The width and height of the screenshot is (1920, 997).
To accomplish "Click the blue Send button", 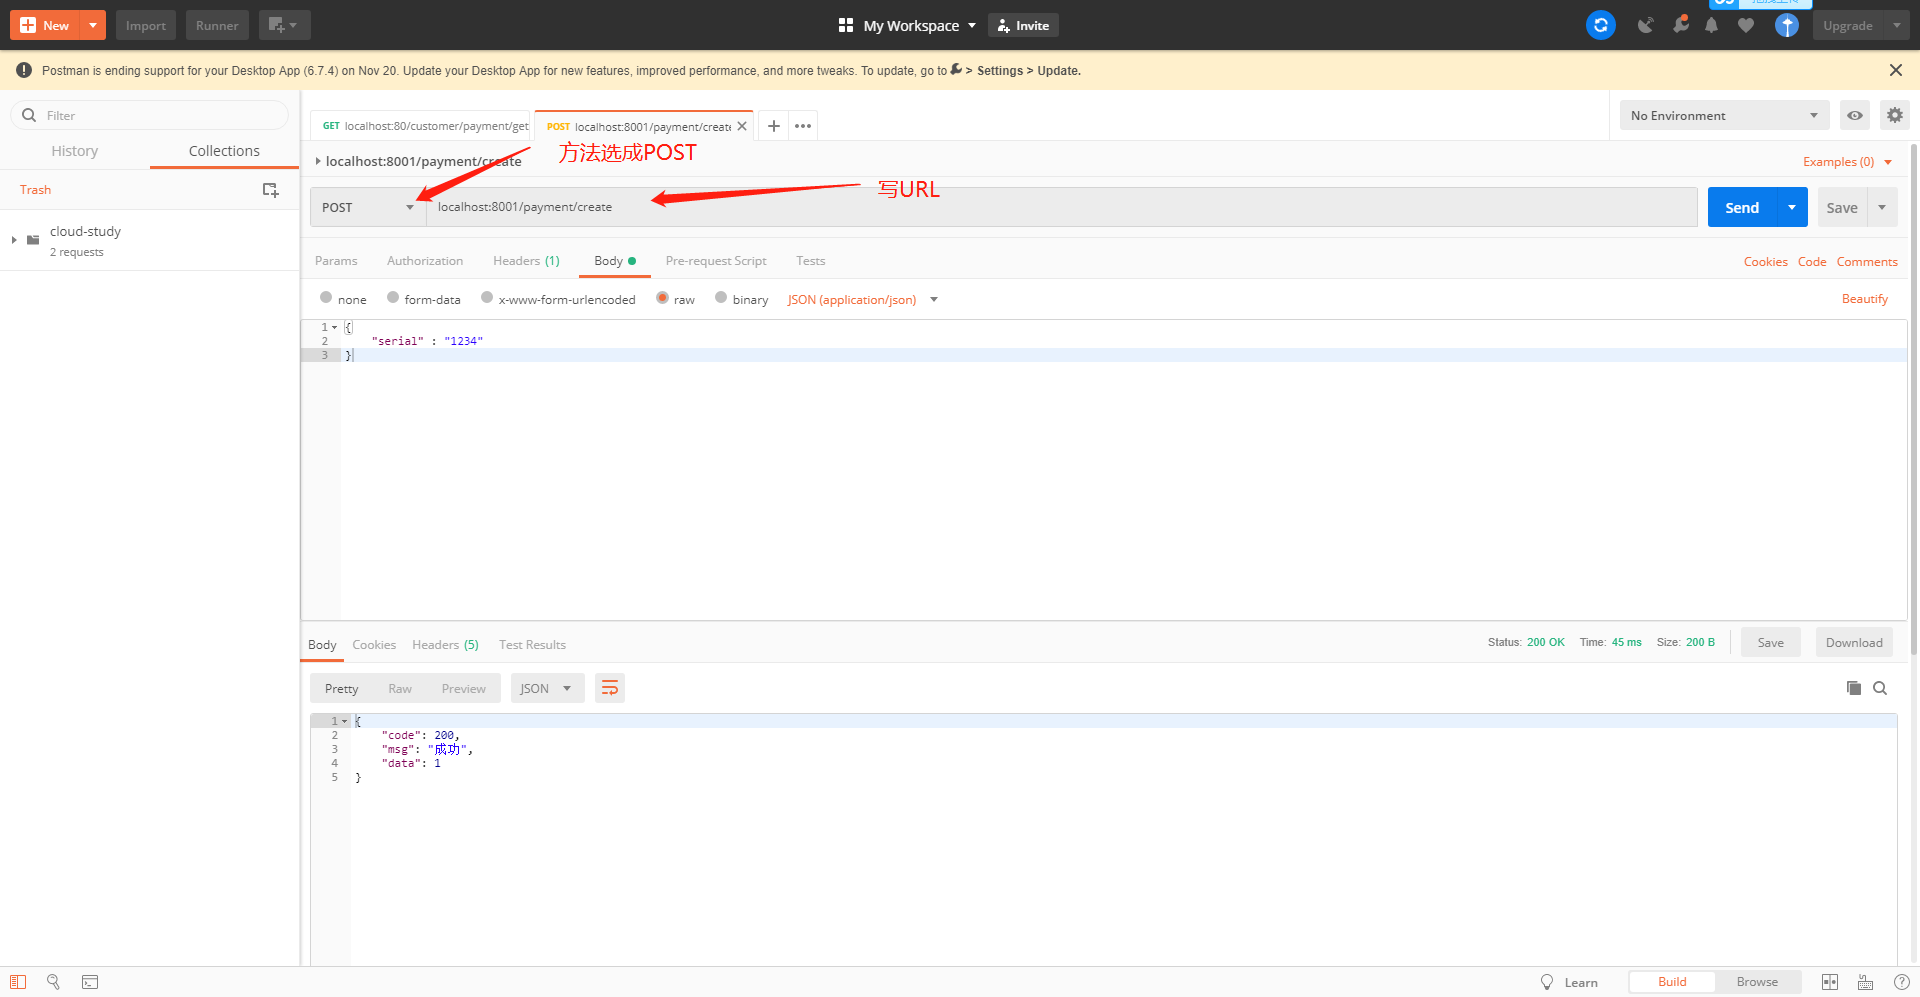I will click(1742, 207).
